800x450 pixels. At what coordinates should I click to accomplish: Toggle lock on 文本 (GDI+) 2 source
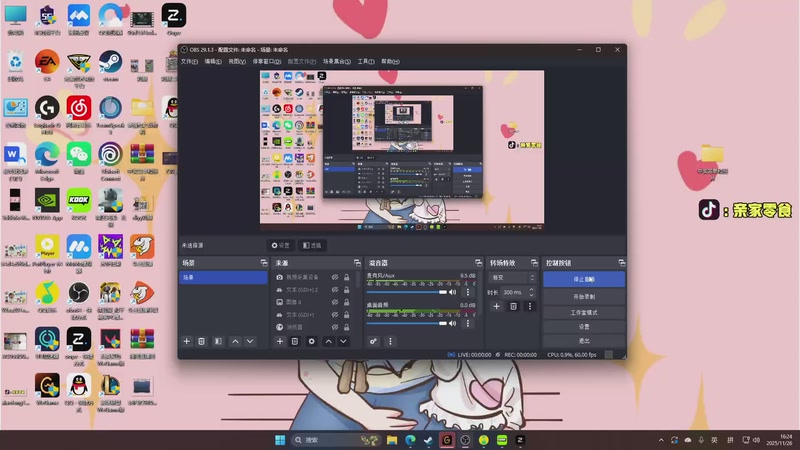pyautogui.click(x=346, y=289)
